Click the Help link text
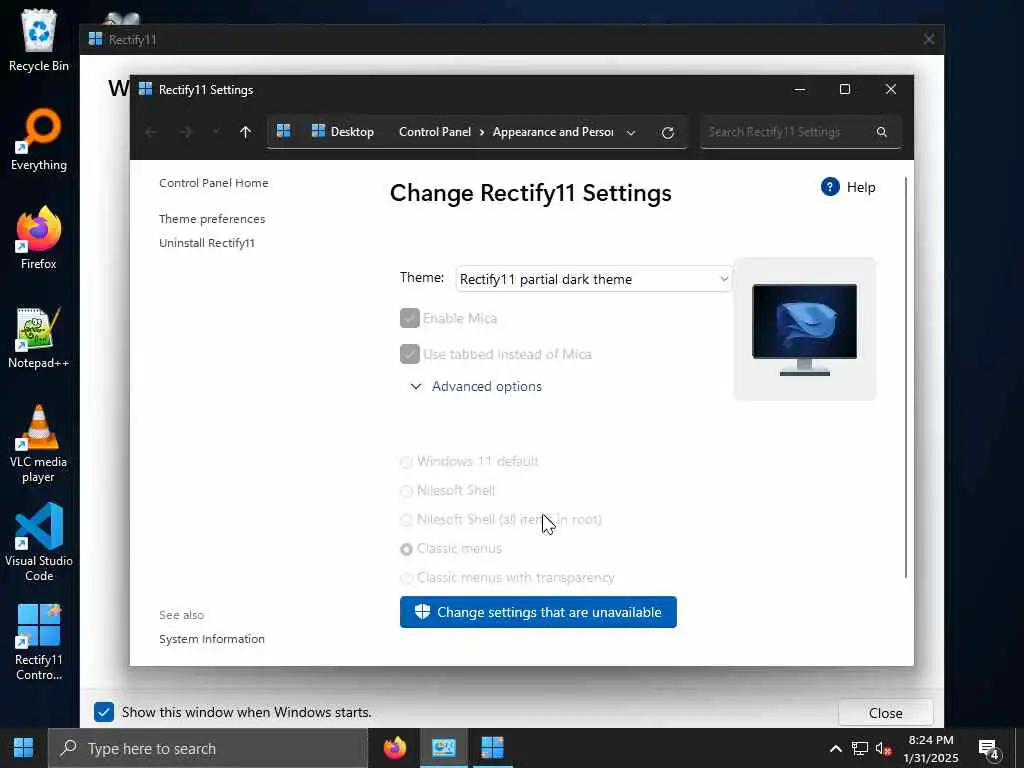The height and width of the screenshot is (768, 1024). tap(861, 187)
